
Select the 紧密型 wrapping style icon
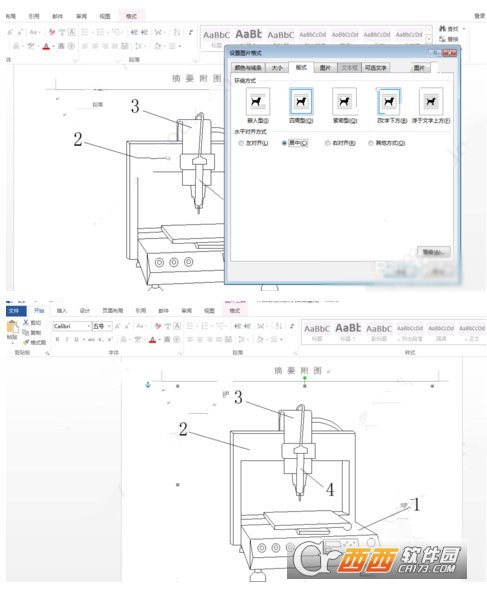tap(344, 101)
